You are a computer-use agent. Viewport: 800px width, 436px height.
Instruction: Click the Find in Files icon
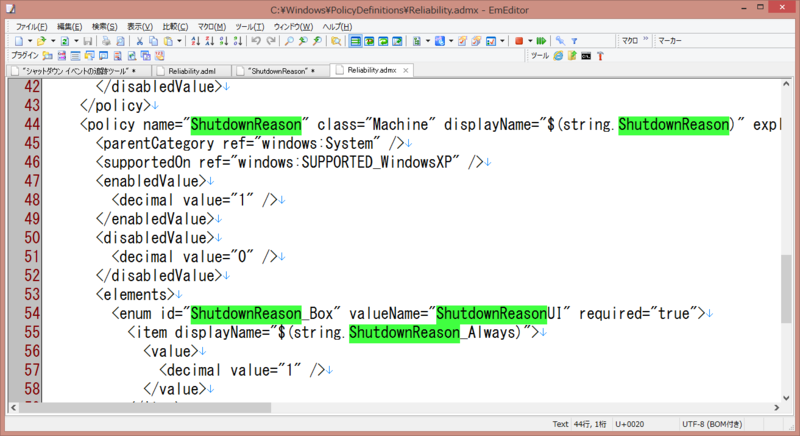pyautogui.click(x=336, y=41)
